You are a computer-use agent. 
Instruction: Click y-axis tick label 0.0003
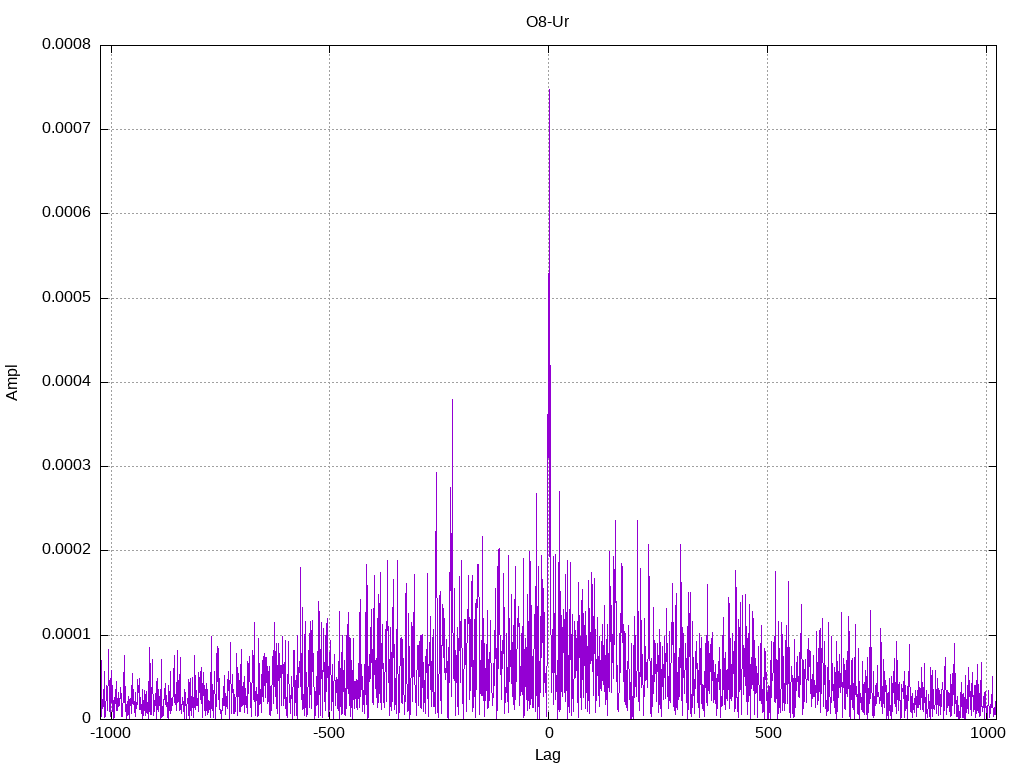(67, 466)
